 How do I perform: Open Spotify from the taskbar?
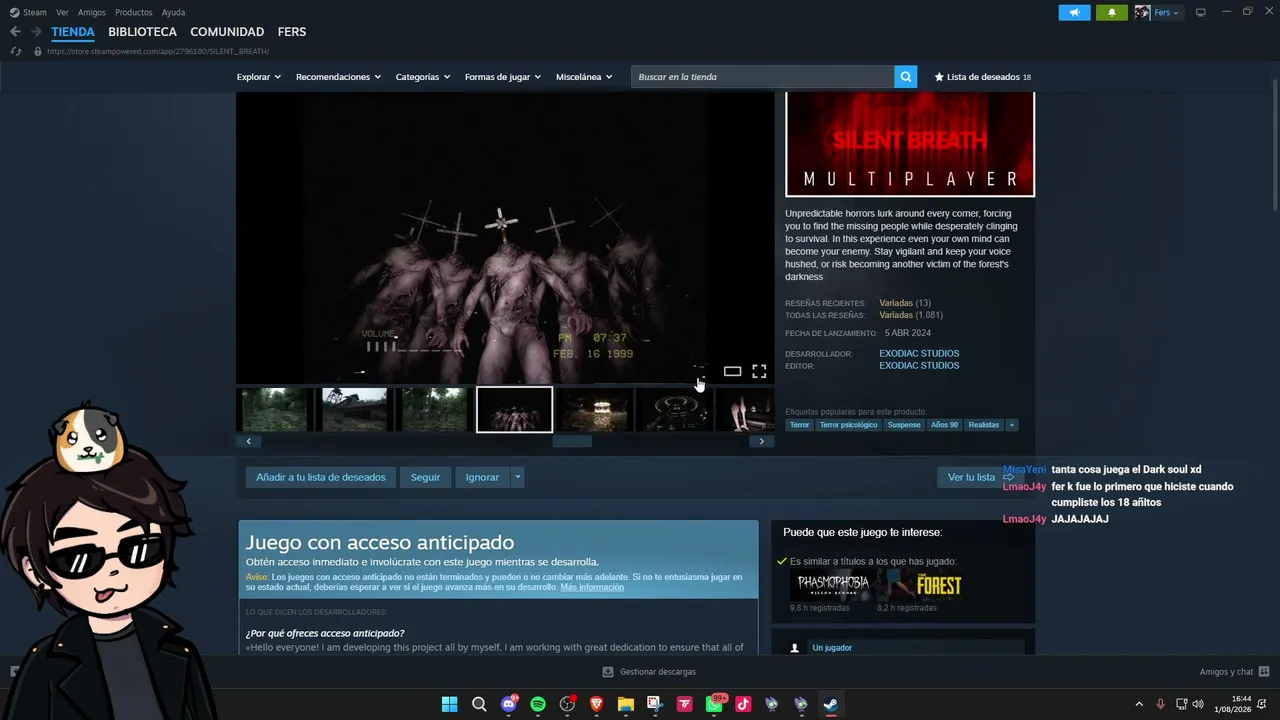click(538, 704)
